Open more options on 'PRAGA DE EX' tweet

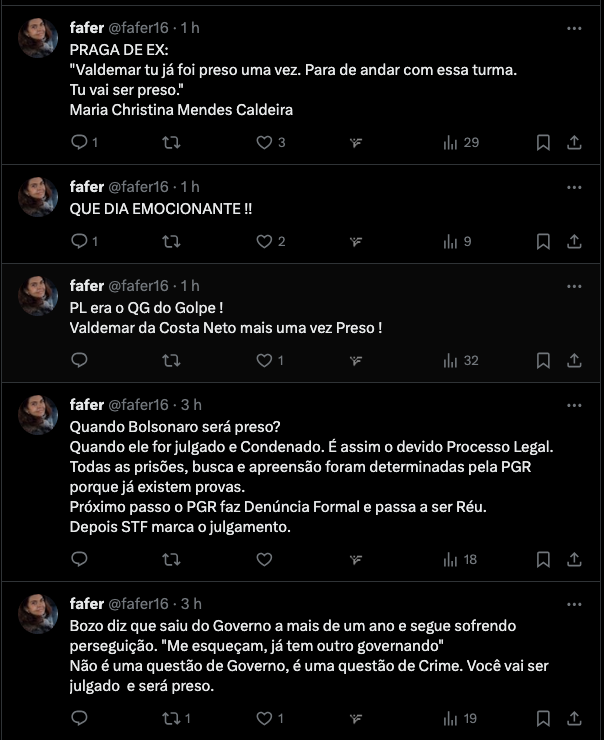pyautogui.click(x=574, y=29)
